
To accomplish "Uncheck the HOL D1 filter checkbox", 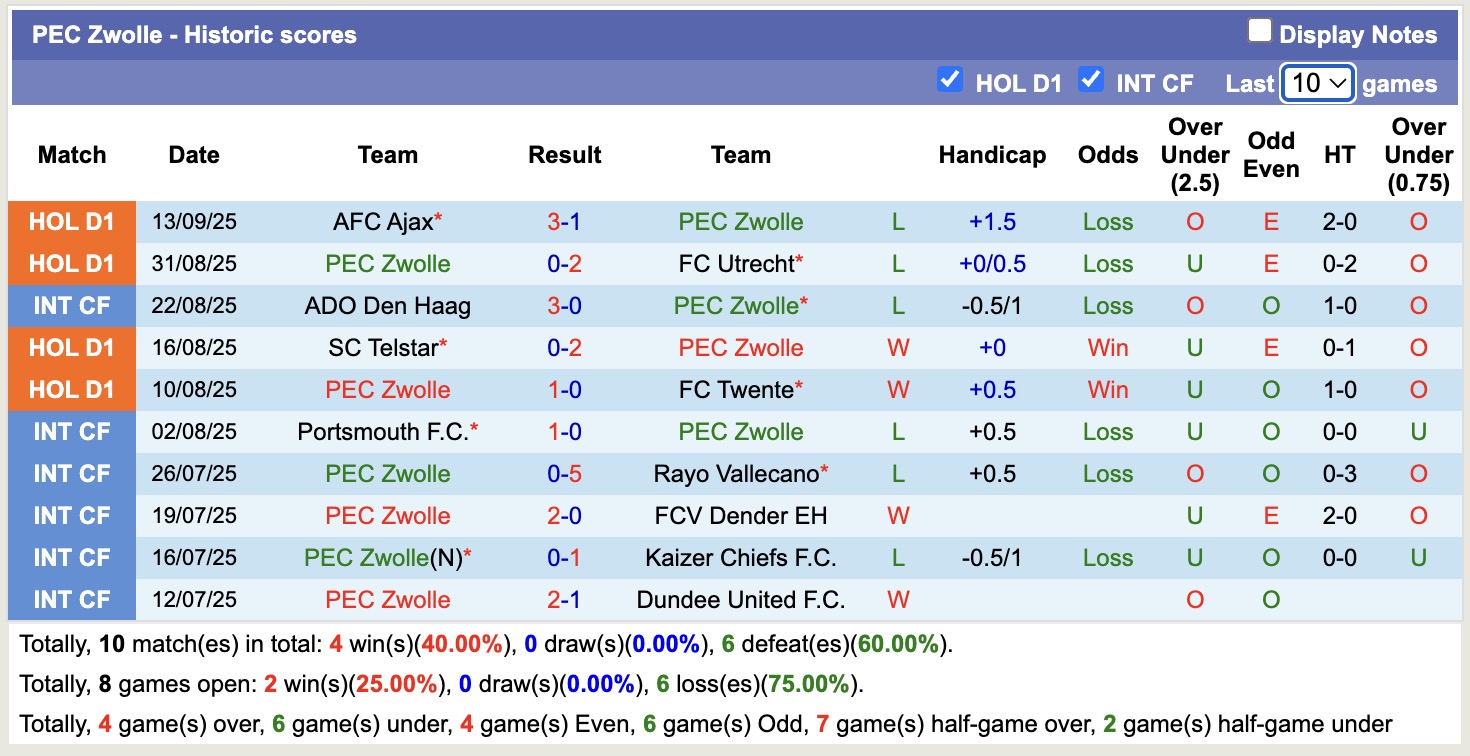I will [949, 81].
